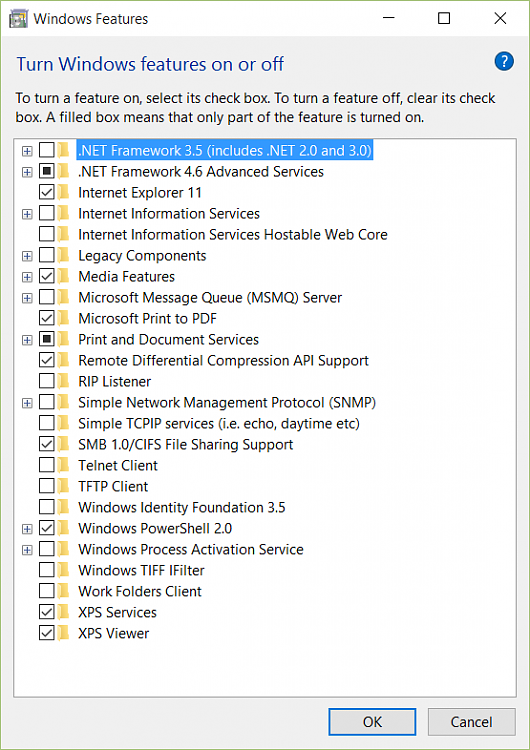Click the Windows Features title bar icon

(x=18, y=19)
